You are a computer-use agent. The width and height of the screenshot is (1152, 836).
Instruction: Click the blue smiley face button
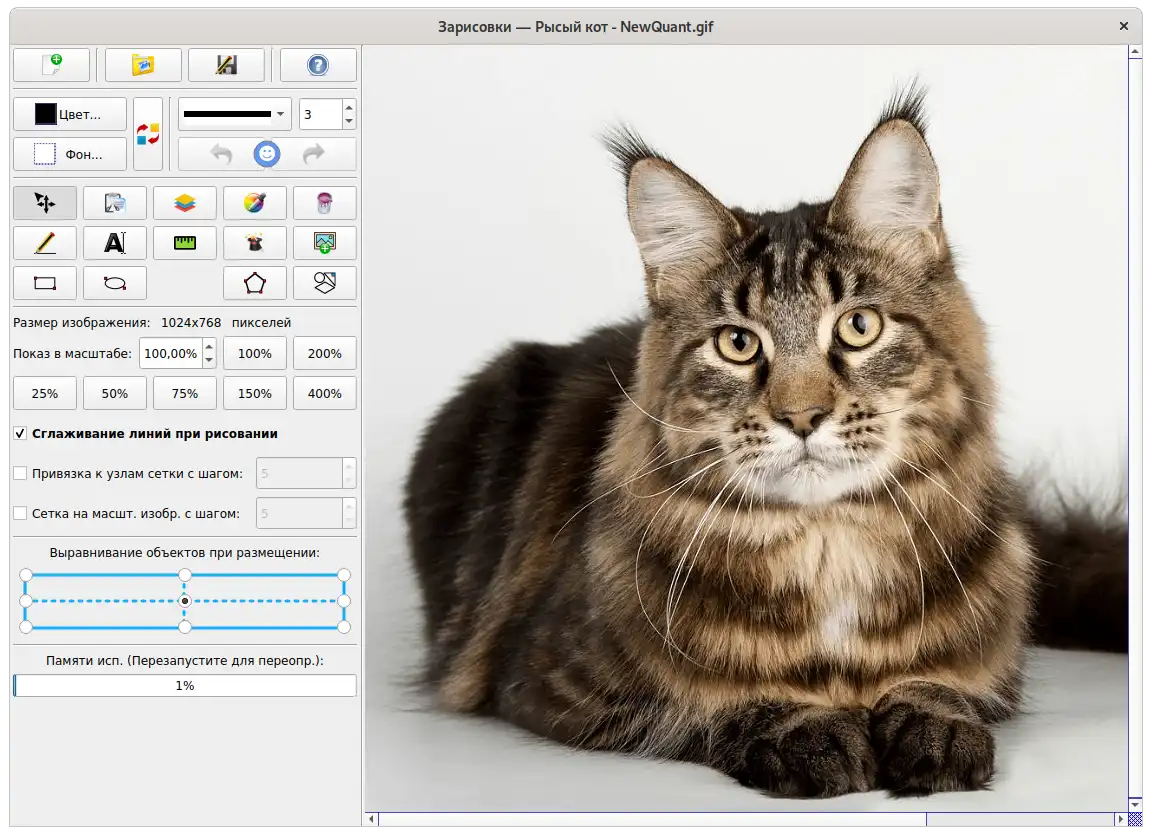[267, 154]
